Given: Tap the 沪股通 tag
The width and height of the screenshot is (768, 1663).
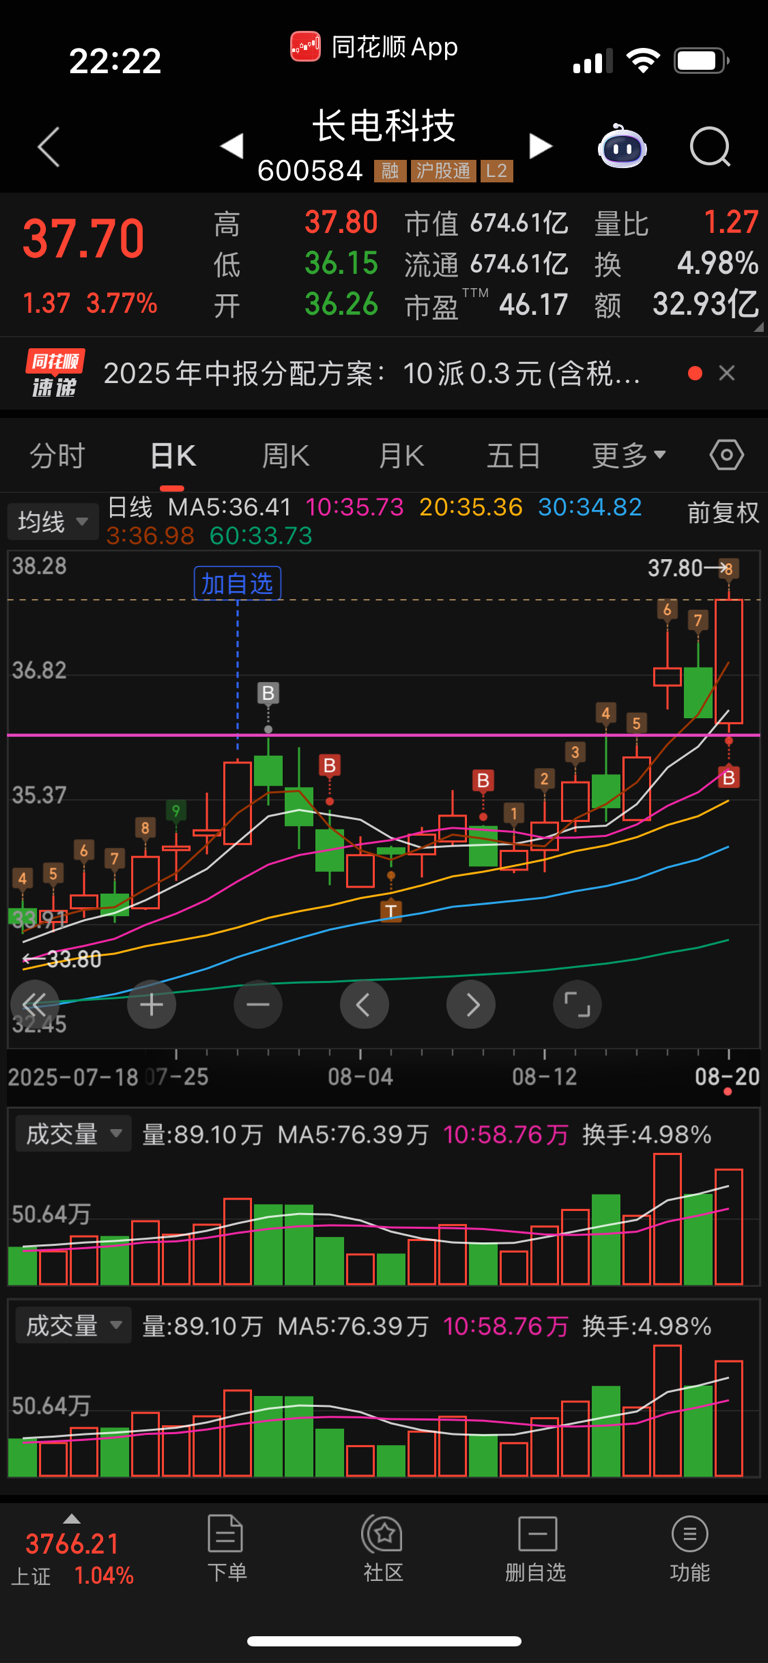Looking at the screenshot, I should pyautogui.click(x=442, y=171).
